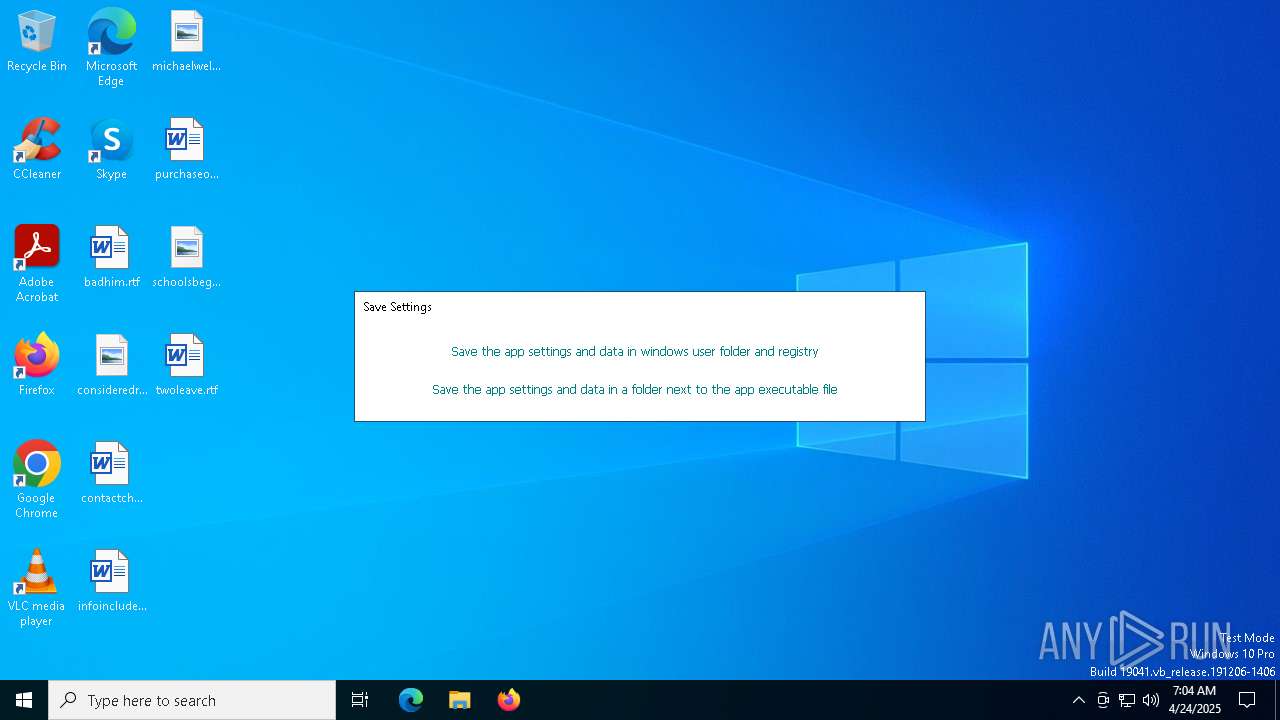
Task: Select the CCleaner desktop shortcut
Action: (x=37, y=149)
